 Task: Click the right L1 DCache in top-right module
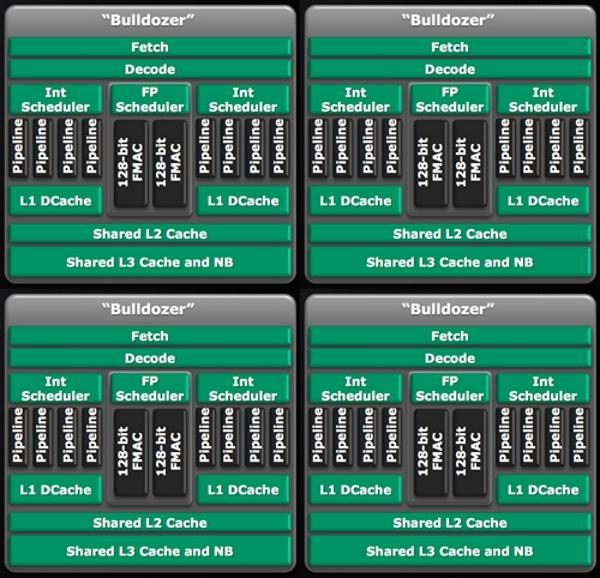[543, 201]
